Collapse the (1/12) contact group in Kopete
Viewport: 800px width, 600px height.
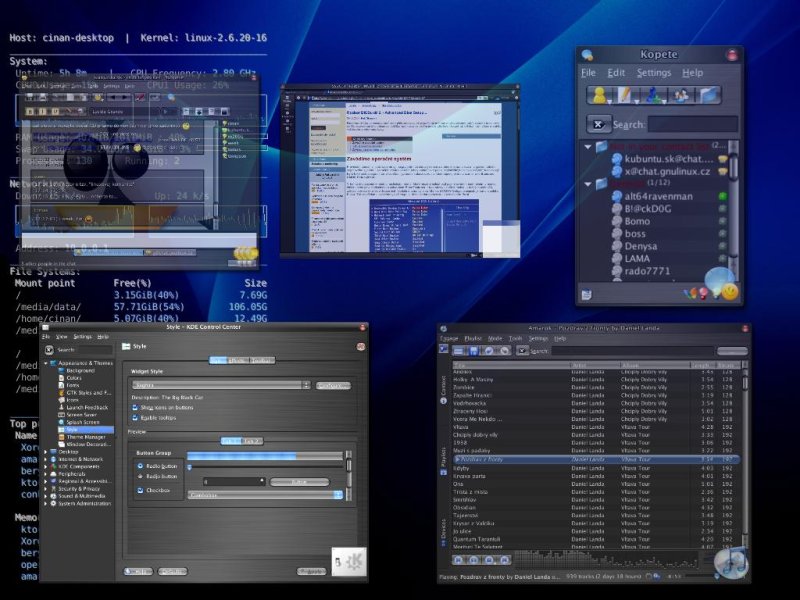[588, 184]
